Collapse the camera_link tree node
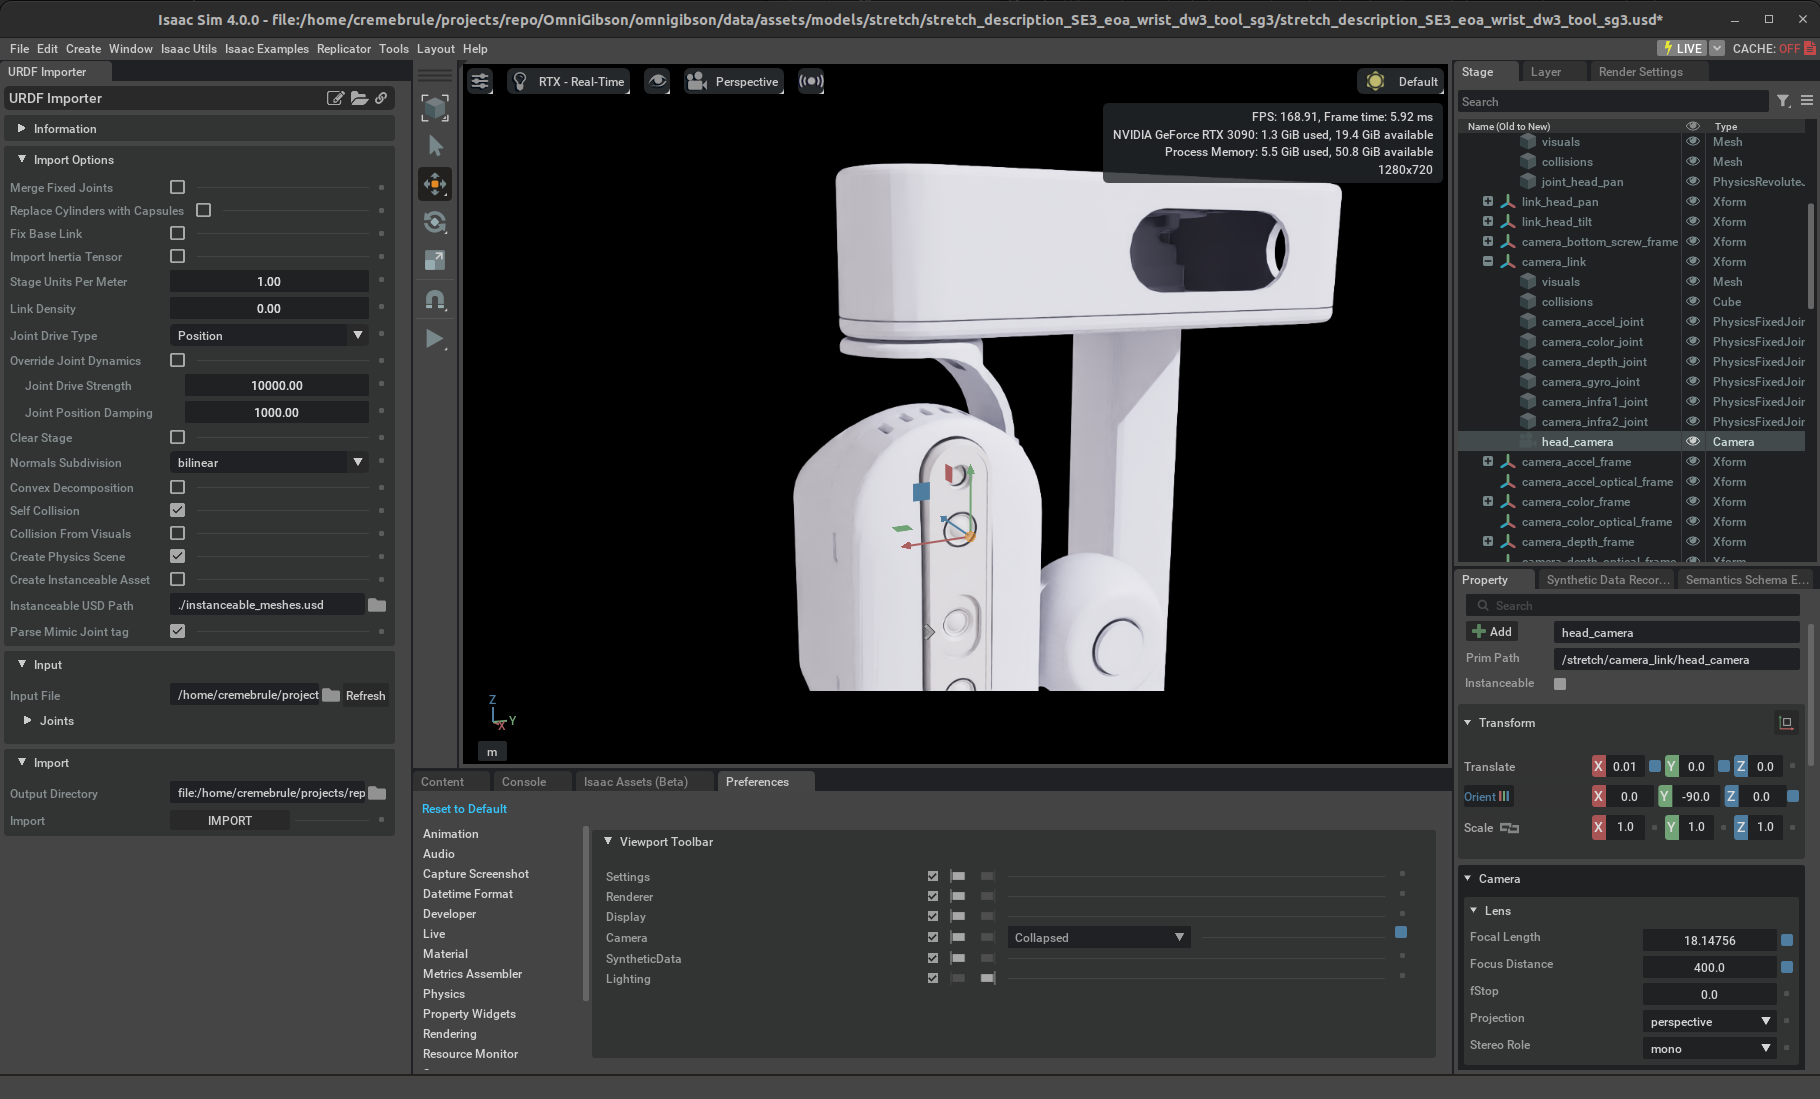 point(1488,261)
